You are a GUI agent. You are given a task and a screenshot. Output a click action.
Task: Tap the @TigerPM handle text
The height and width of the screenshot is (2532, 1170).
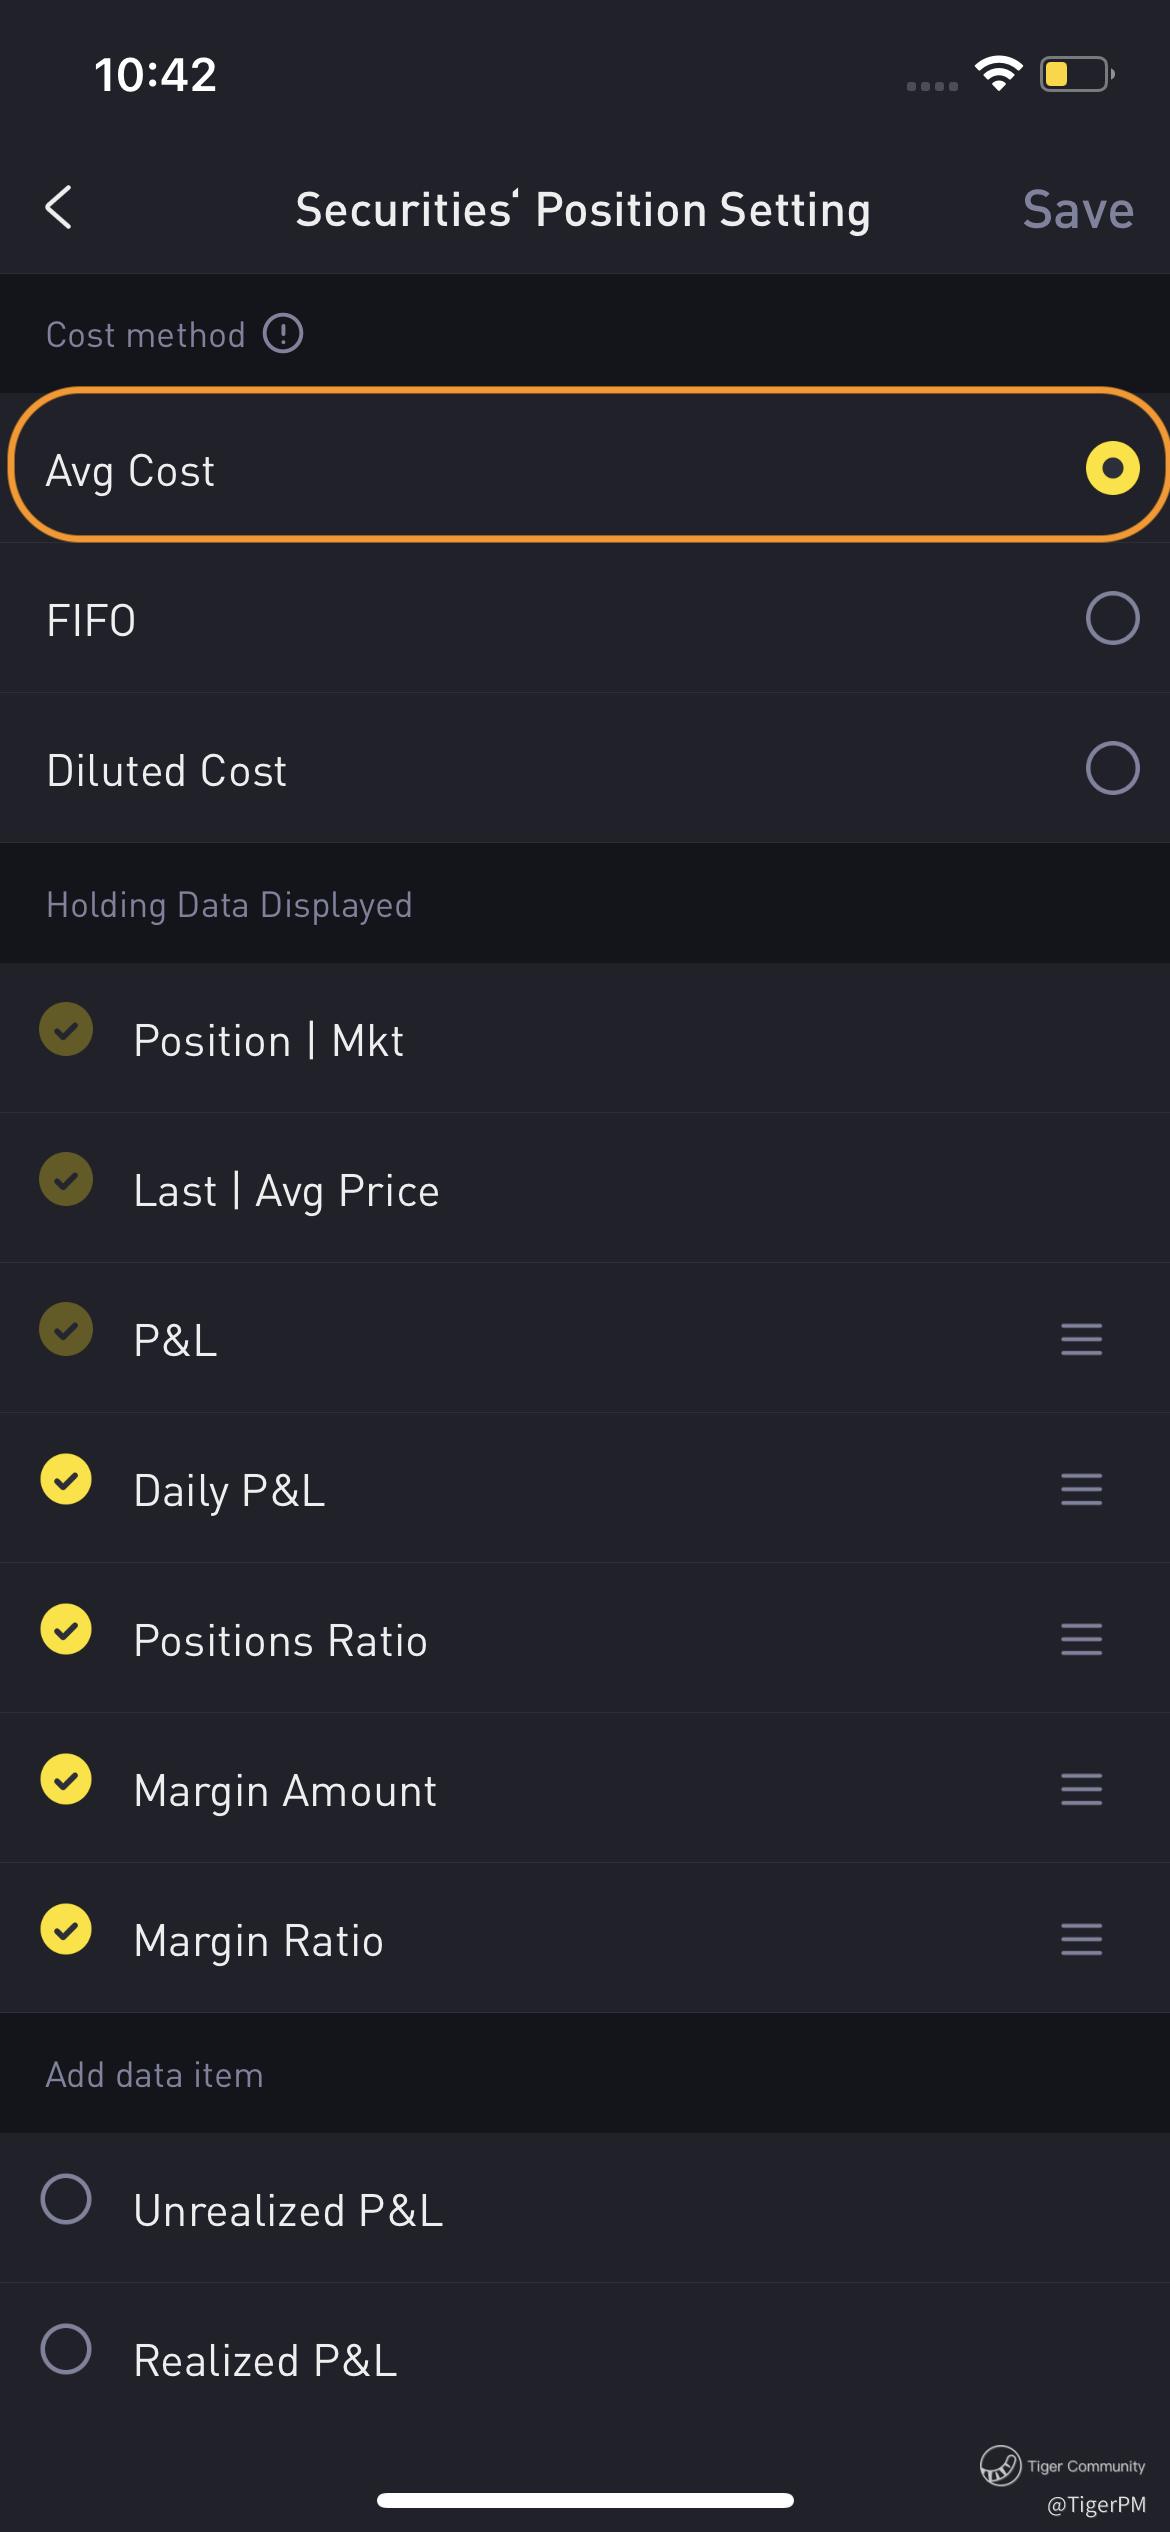point(1096,2504)
